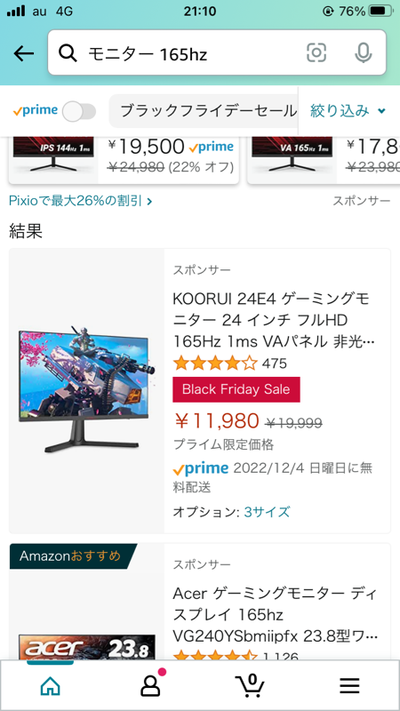
Task: Open the home tab icon
Action: click(x=50, y=686)
